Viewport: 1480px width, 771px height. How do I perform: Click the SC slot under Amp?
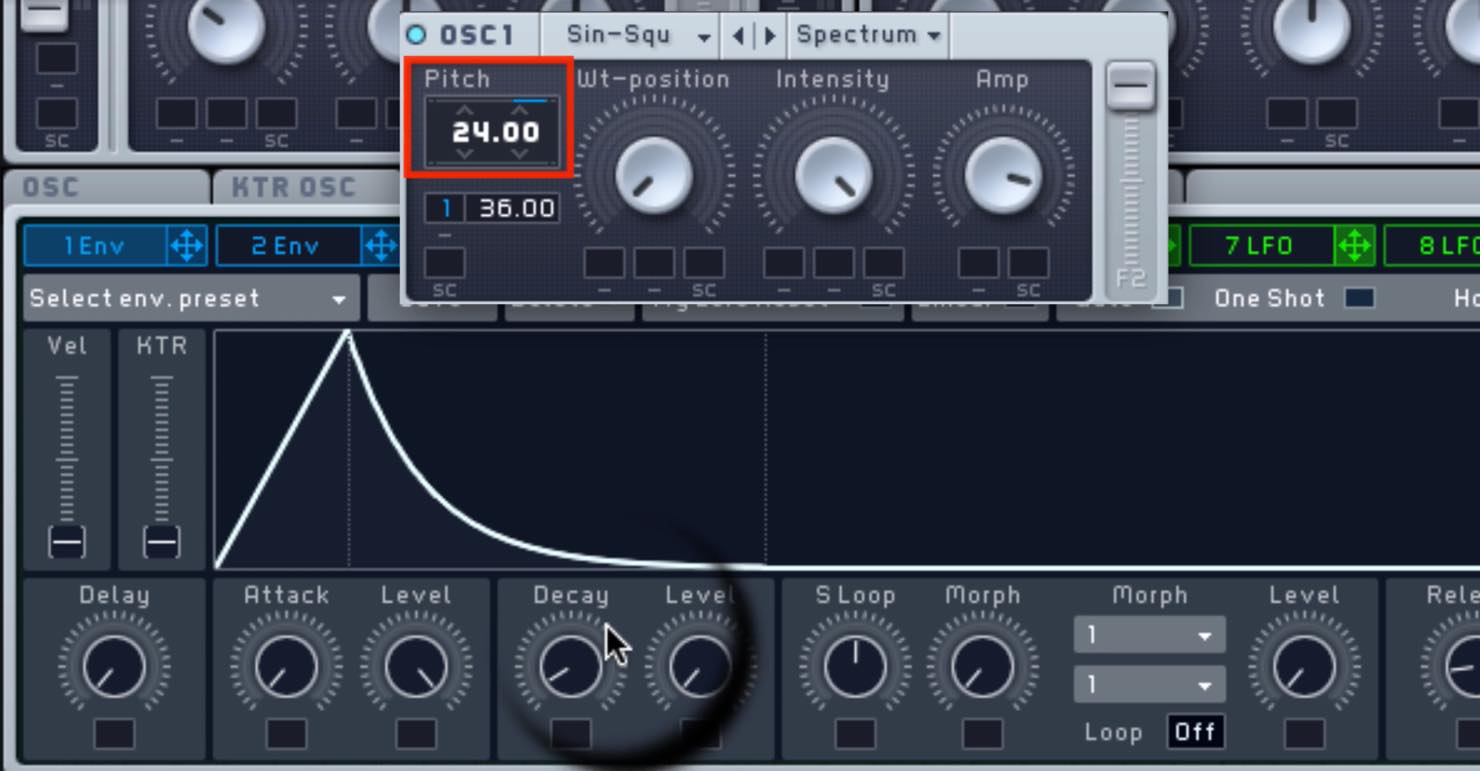(x=1029, y=263)
